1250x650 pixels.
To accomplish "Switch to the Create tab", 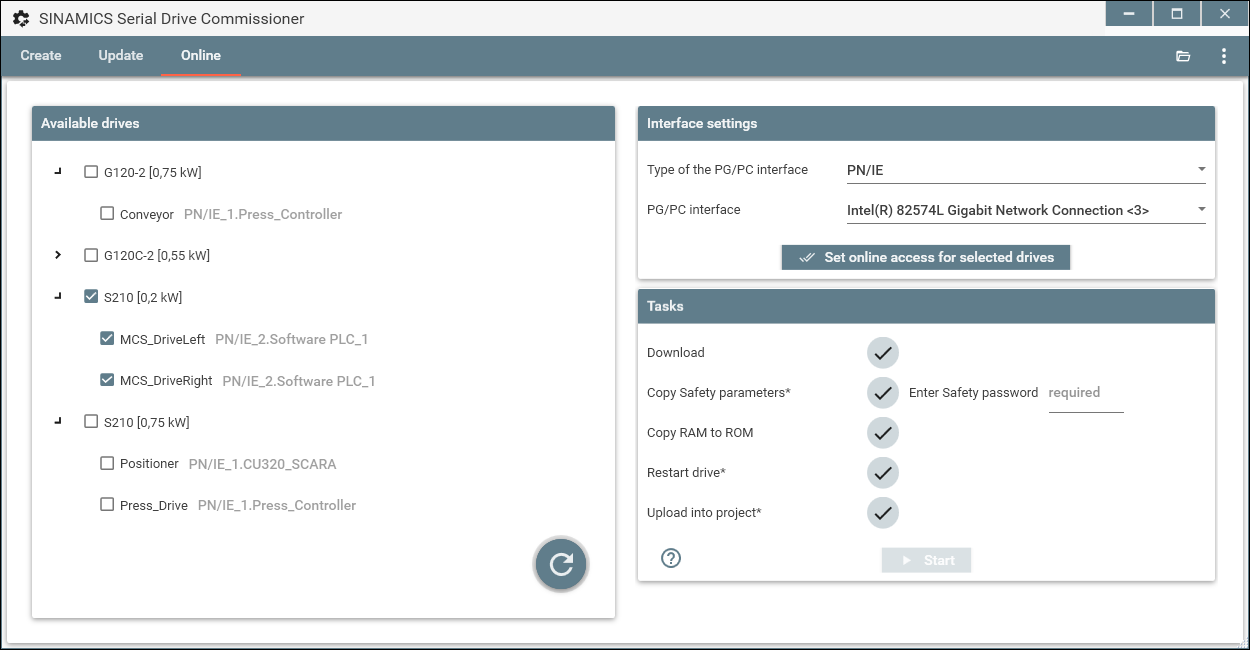I will [x=41, y=56].
